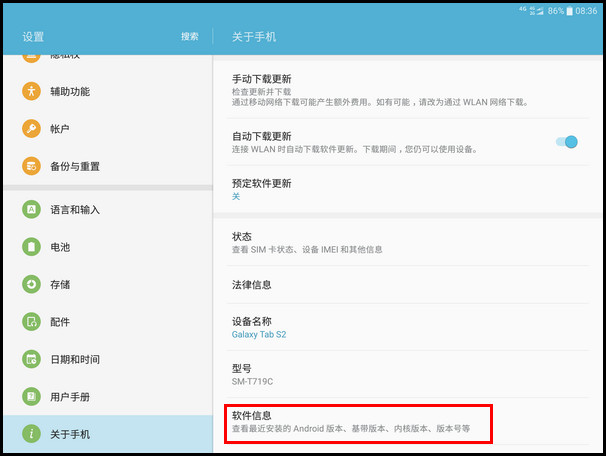Open 辅助功能 settings
Image resolution: width=606 pixels, height=456 pixels.
[x=108, y=92]
